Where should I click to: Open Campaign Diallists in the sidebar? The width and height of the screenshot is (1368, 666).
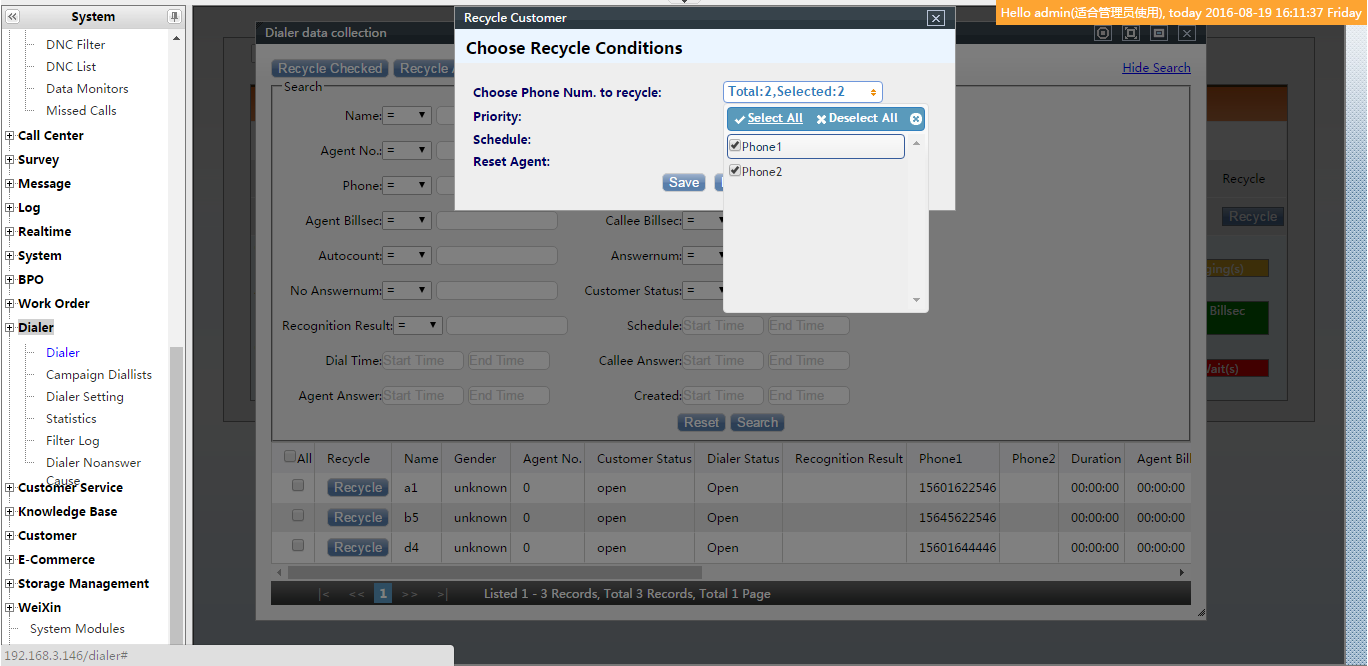click(99, 375)
